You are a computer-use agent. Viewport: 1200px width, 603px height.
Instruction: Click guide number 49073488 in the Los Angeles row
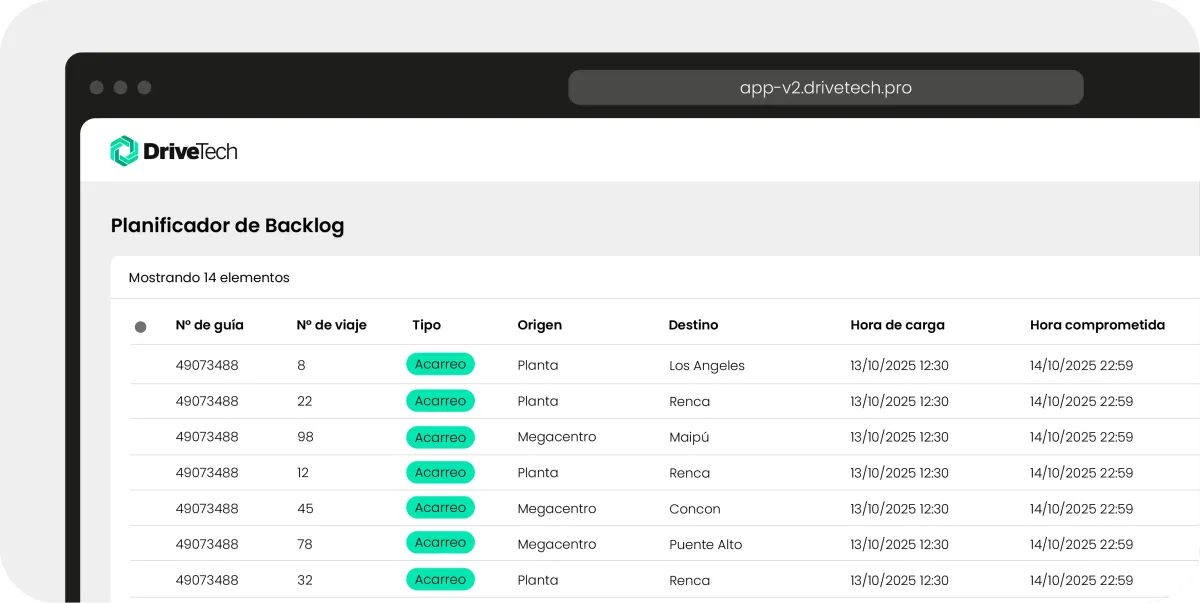(x=207, y=365)
